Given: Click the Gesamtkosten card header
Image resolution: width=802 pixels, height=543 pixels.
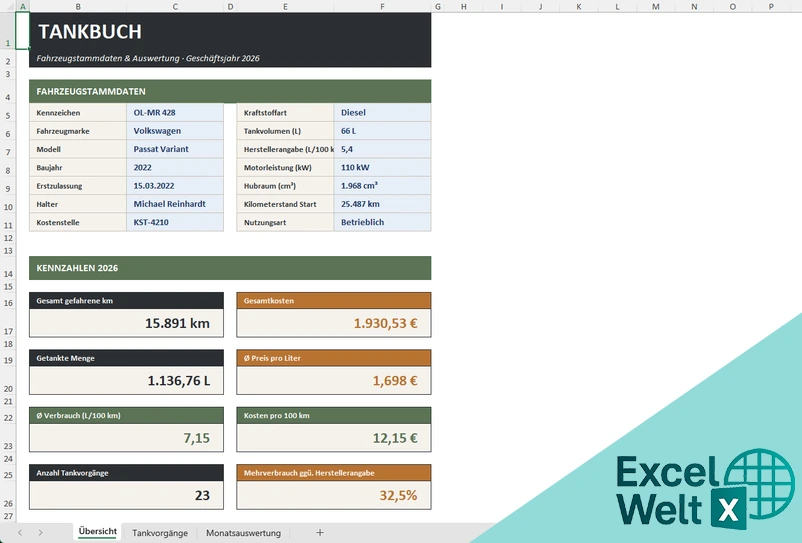Looking at the screenshot, I should tap(334, 301).
